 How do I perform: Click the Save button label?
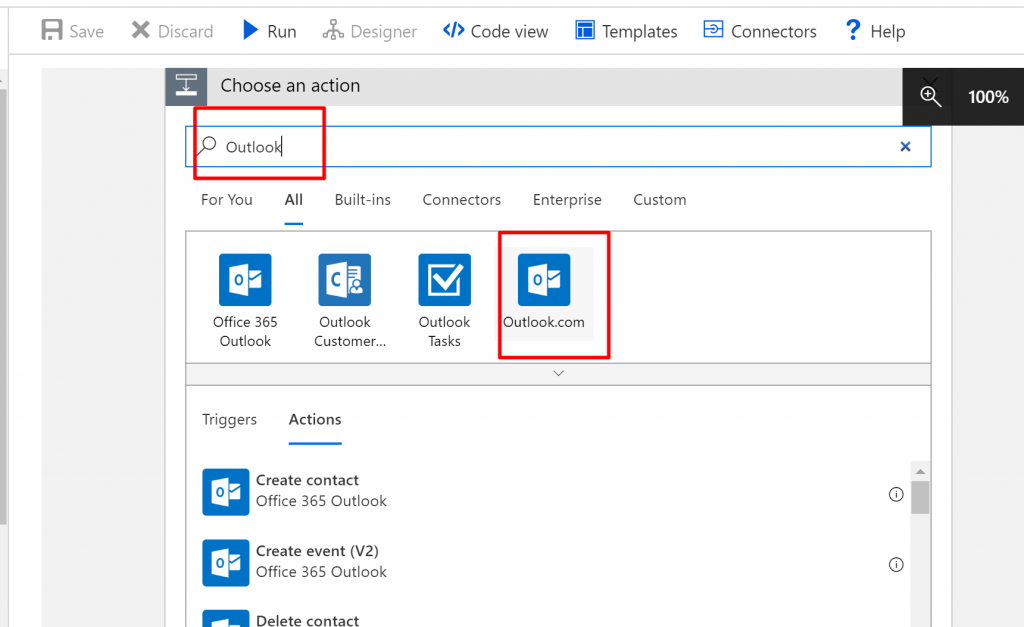(x=87, y=31)
